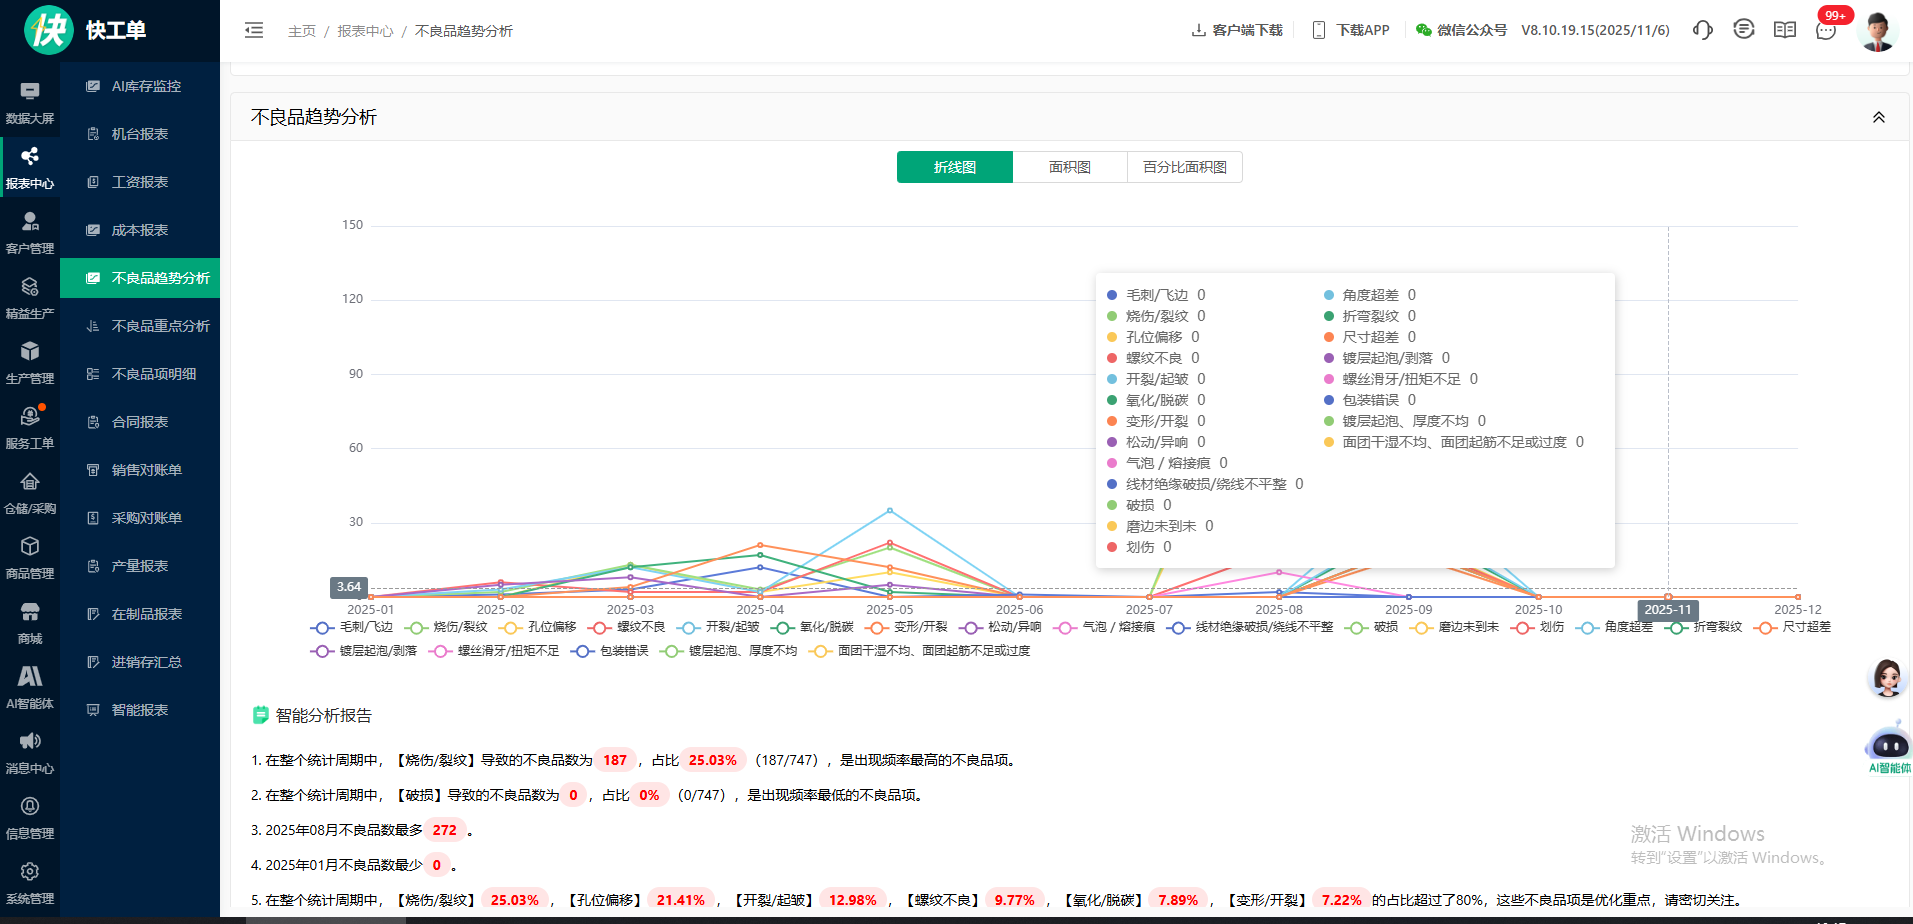Go to 客户管理 in left sidebar
The width and height of the screenshot is (1913, 924).
point(30,233)
